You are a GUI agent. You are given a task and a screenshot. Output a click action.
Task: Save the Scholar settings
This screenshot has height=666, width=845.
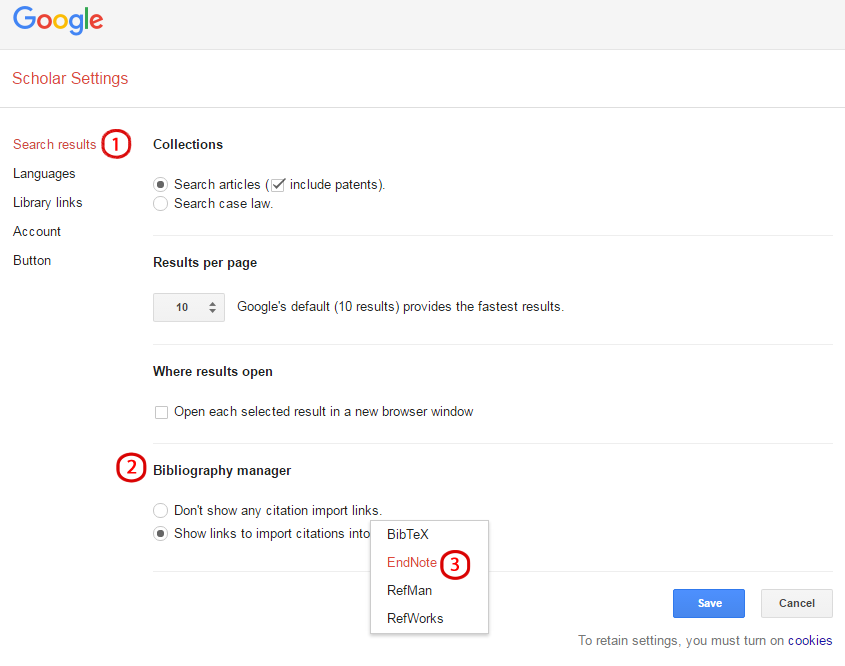[x=709, y=603]
